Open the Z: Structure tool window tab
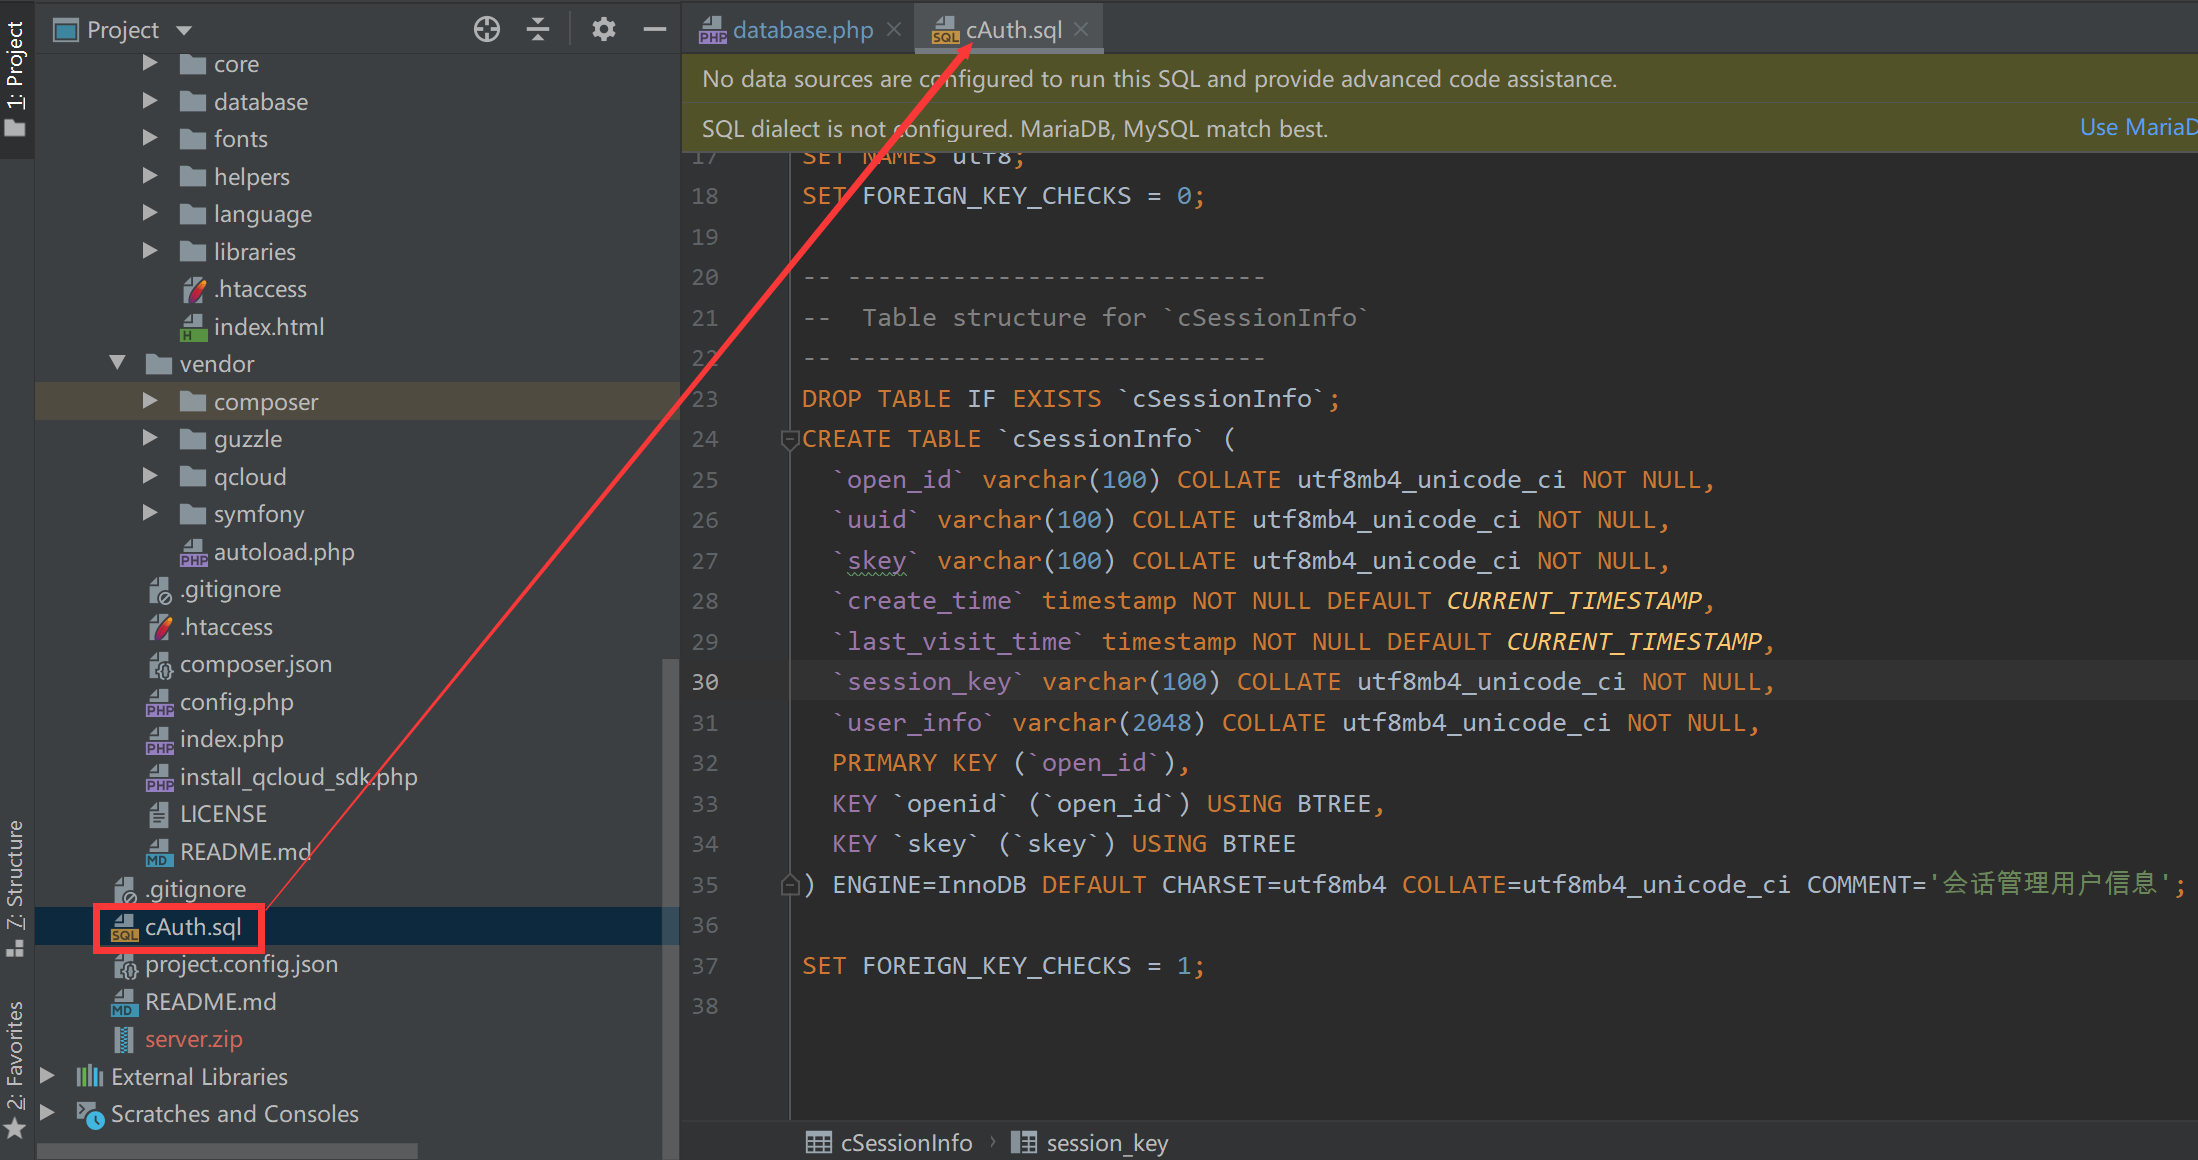 click(x=15, y=888)
